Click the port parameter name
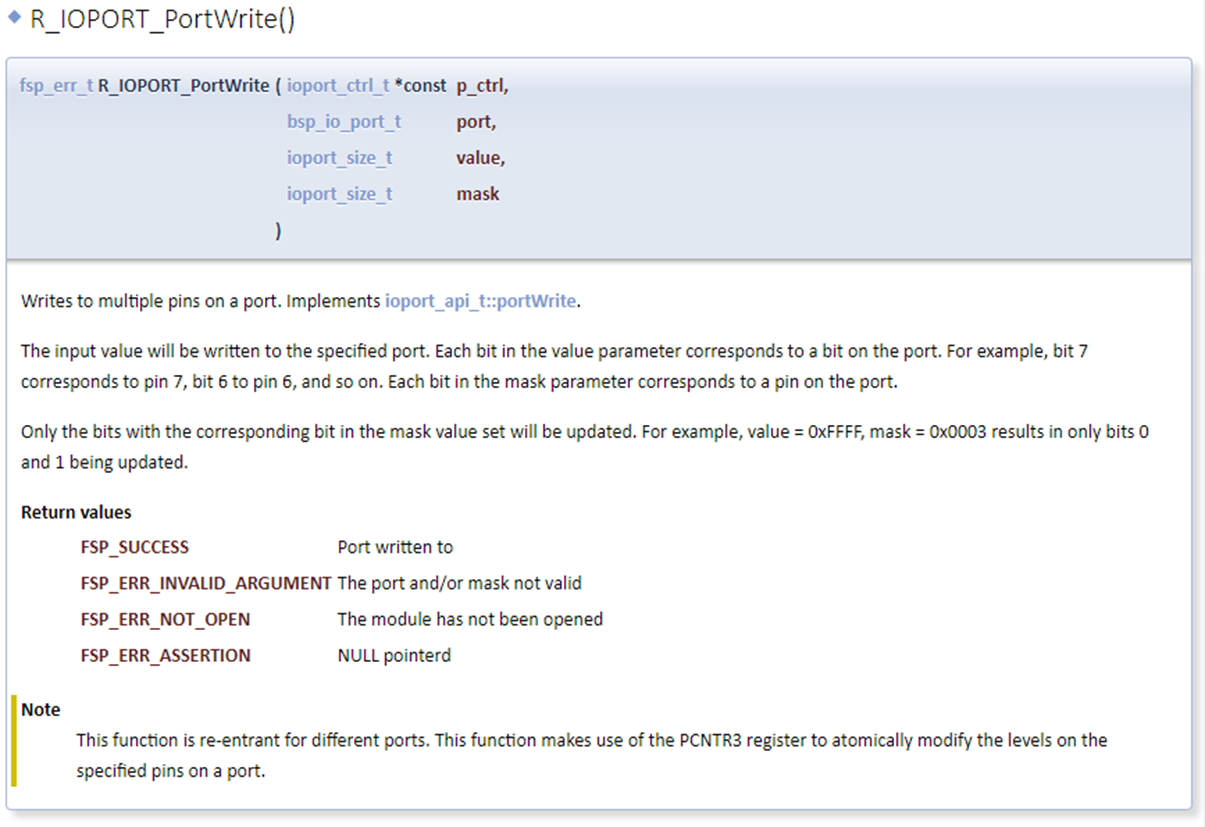Viewport: 1205px width, 827px height. [476, 122]
